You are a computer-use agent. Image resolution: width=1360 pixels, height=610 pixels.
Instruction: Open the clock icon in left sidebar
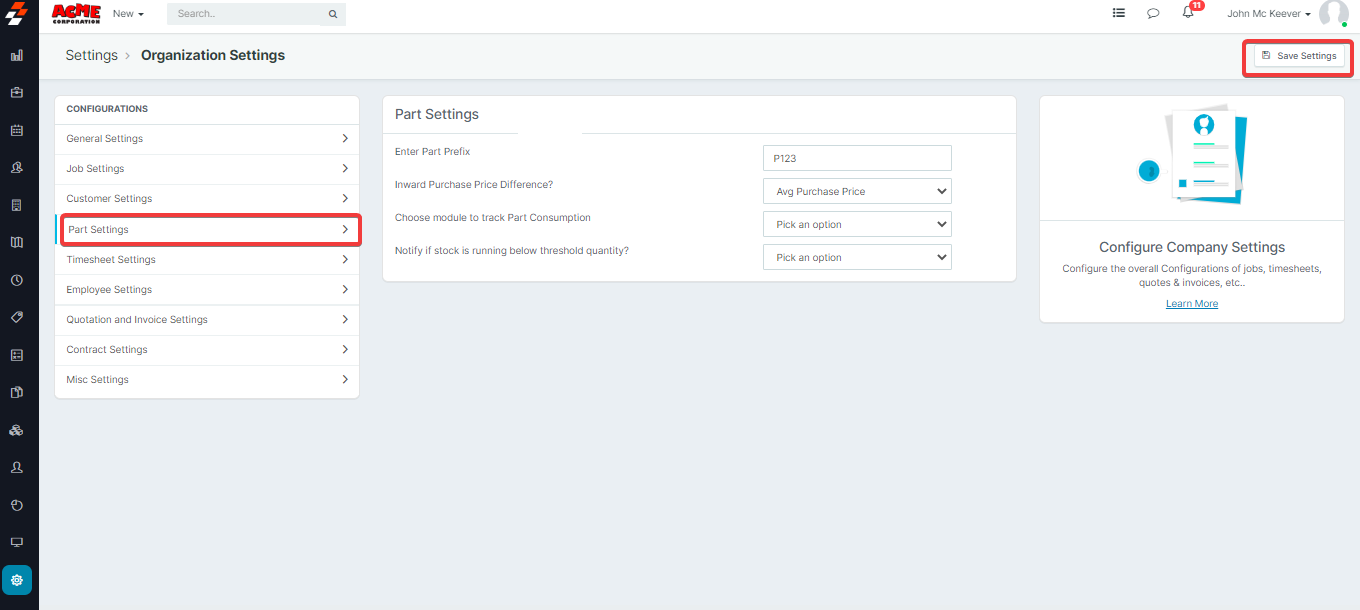pyautogui.click(x=17, y=280)
